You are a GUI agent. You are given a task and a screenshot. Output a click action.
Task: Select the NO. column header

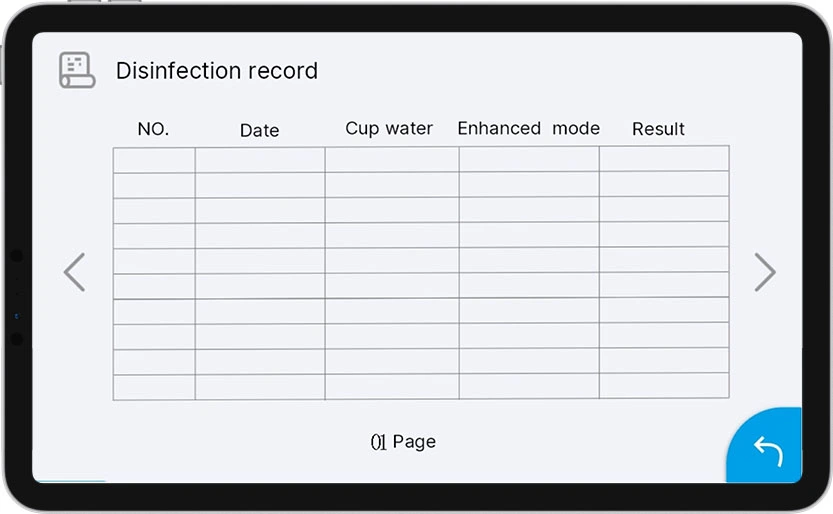click(153, 129)
